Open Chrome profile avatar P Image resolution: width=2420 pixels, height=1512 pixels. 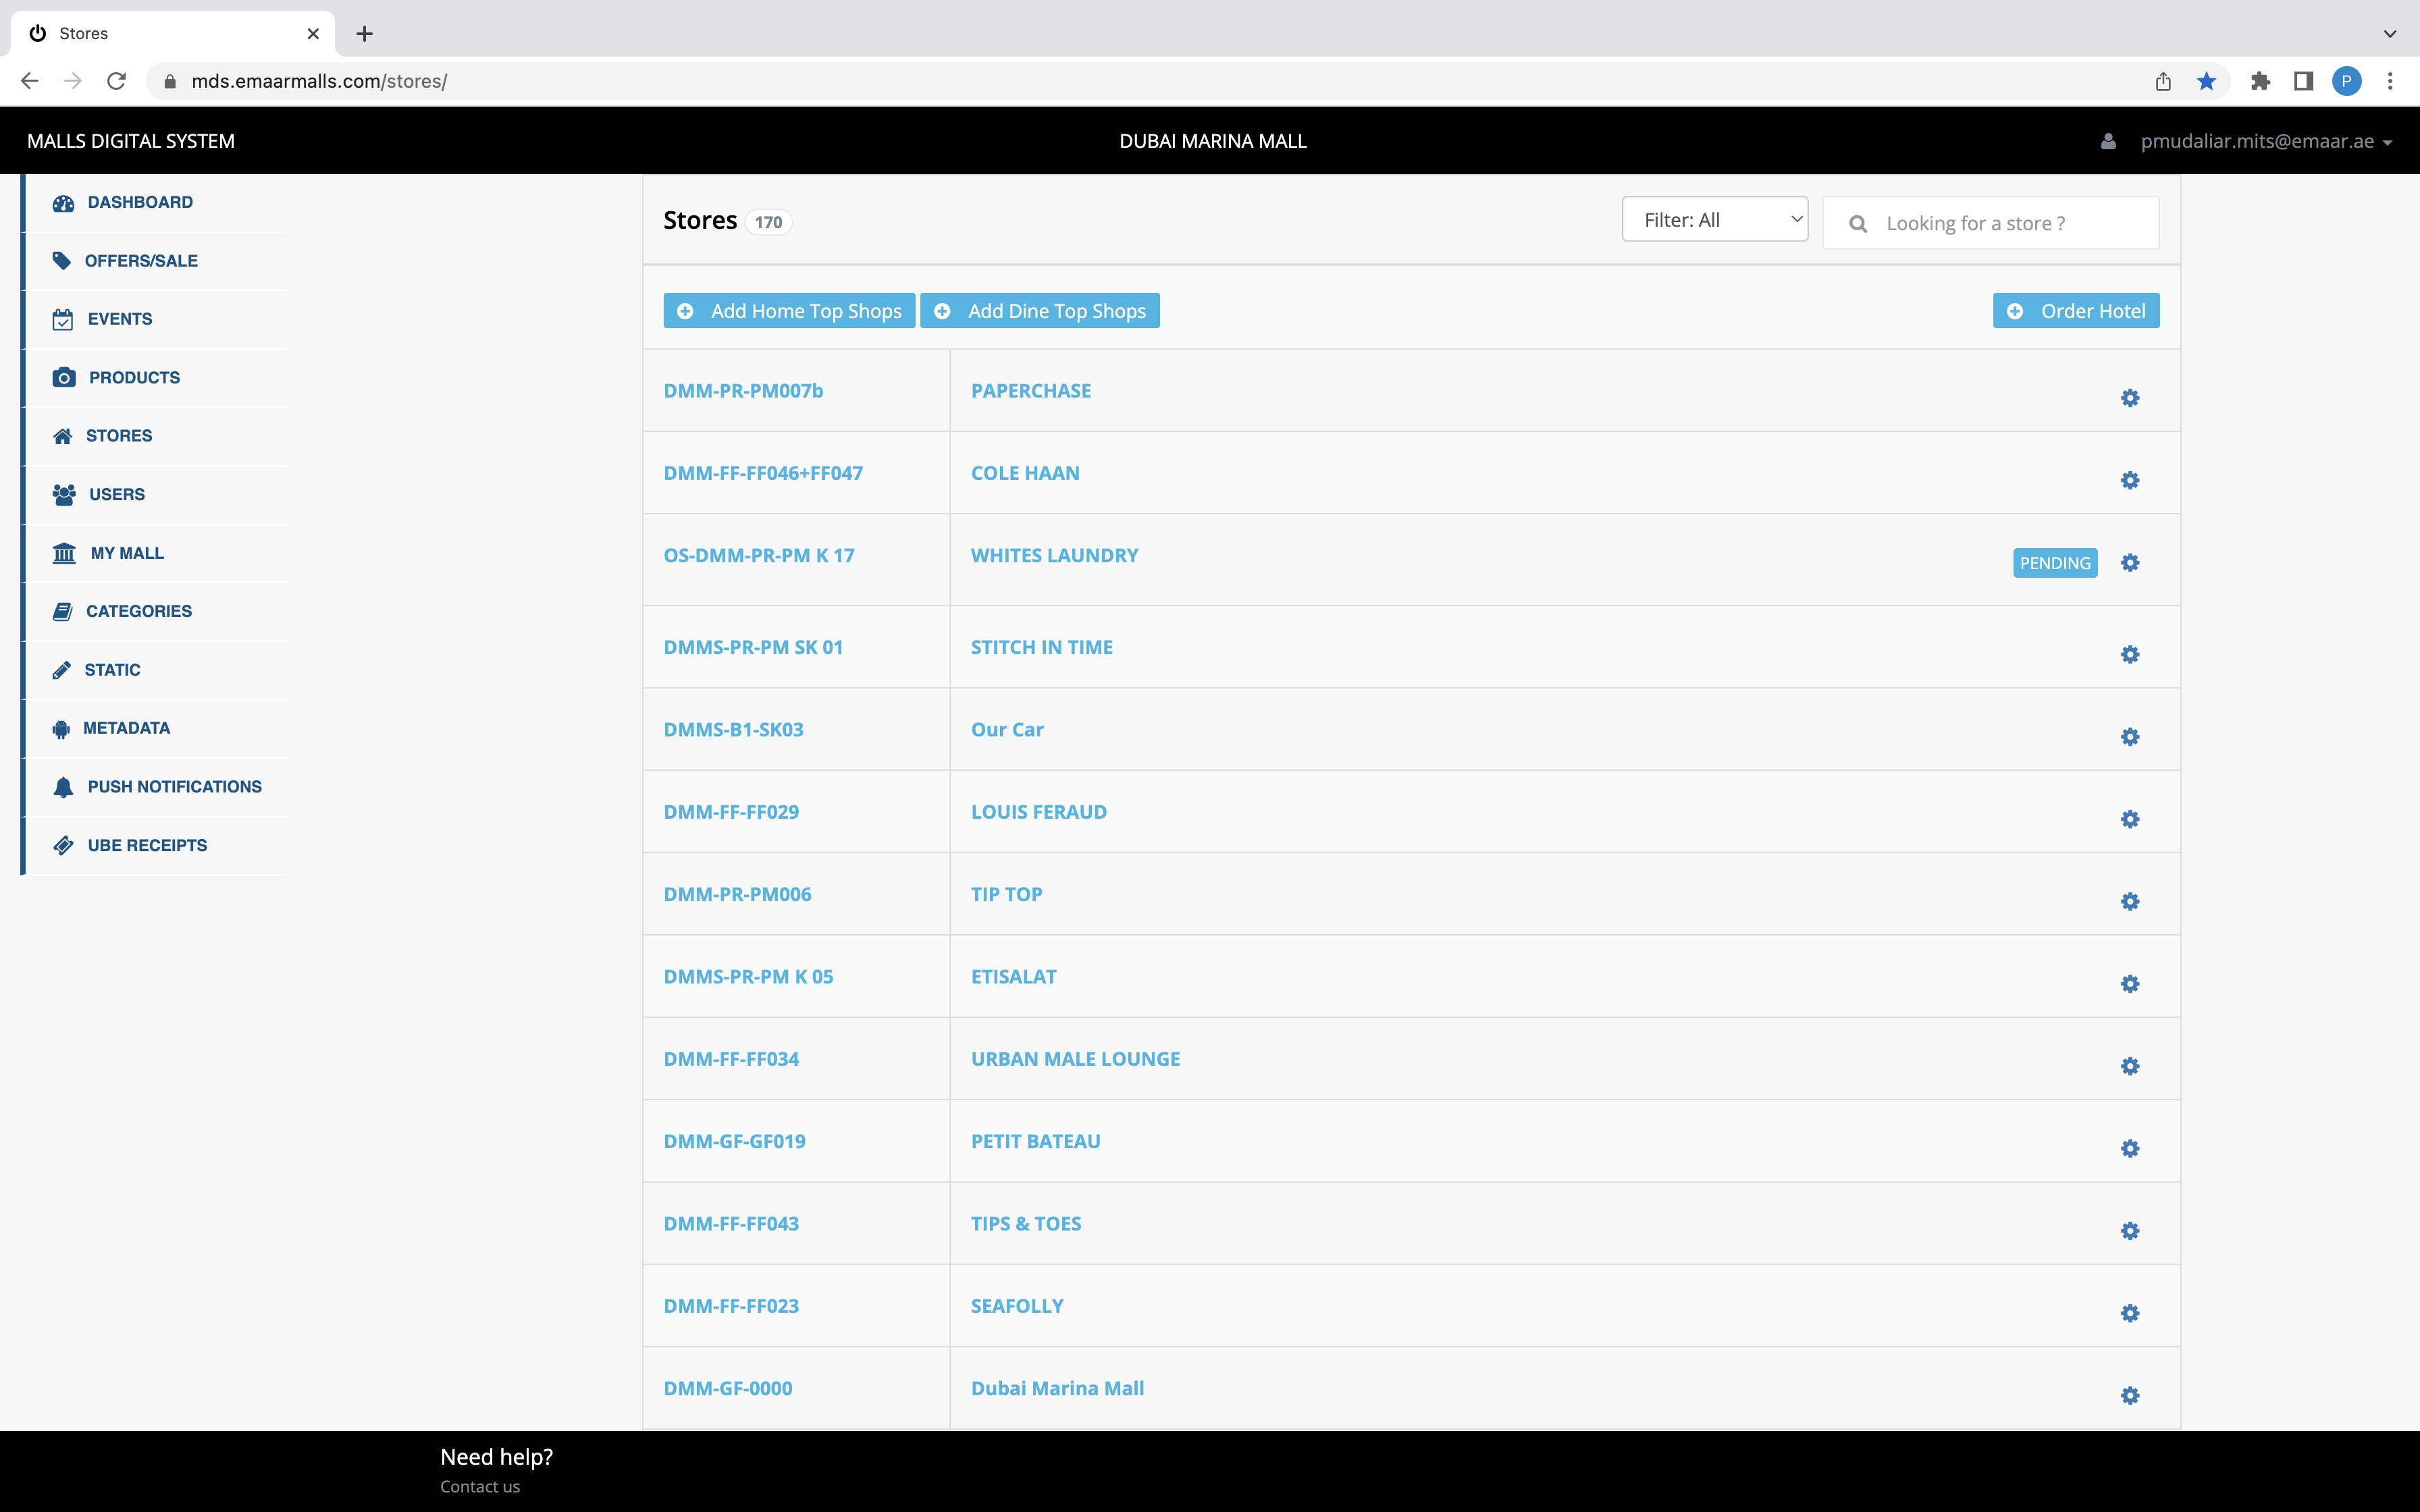tap(2346, 81)
